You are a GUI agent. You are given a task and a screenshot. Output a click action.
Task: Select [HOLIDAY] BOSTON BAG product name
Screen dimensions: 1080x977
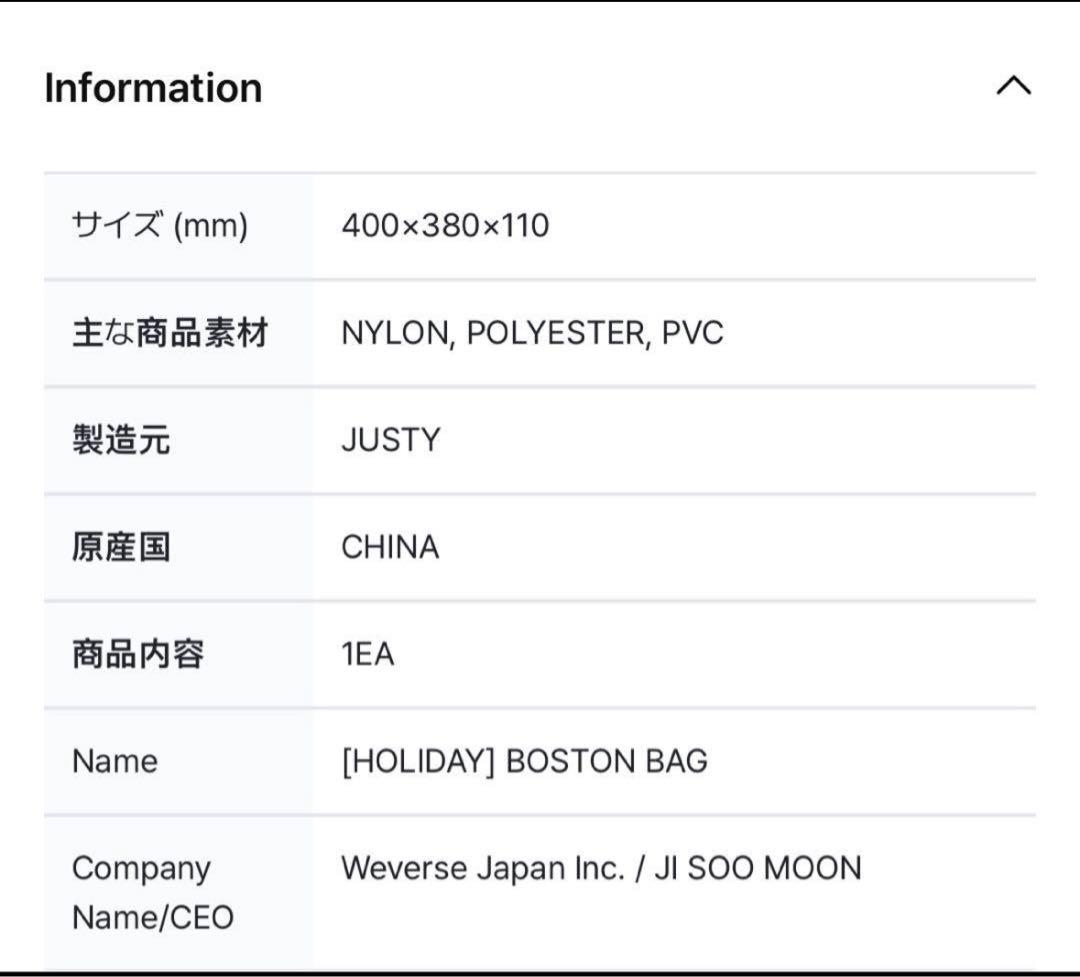tap(525, 761)
